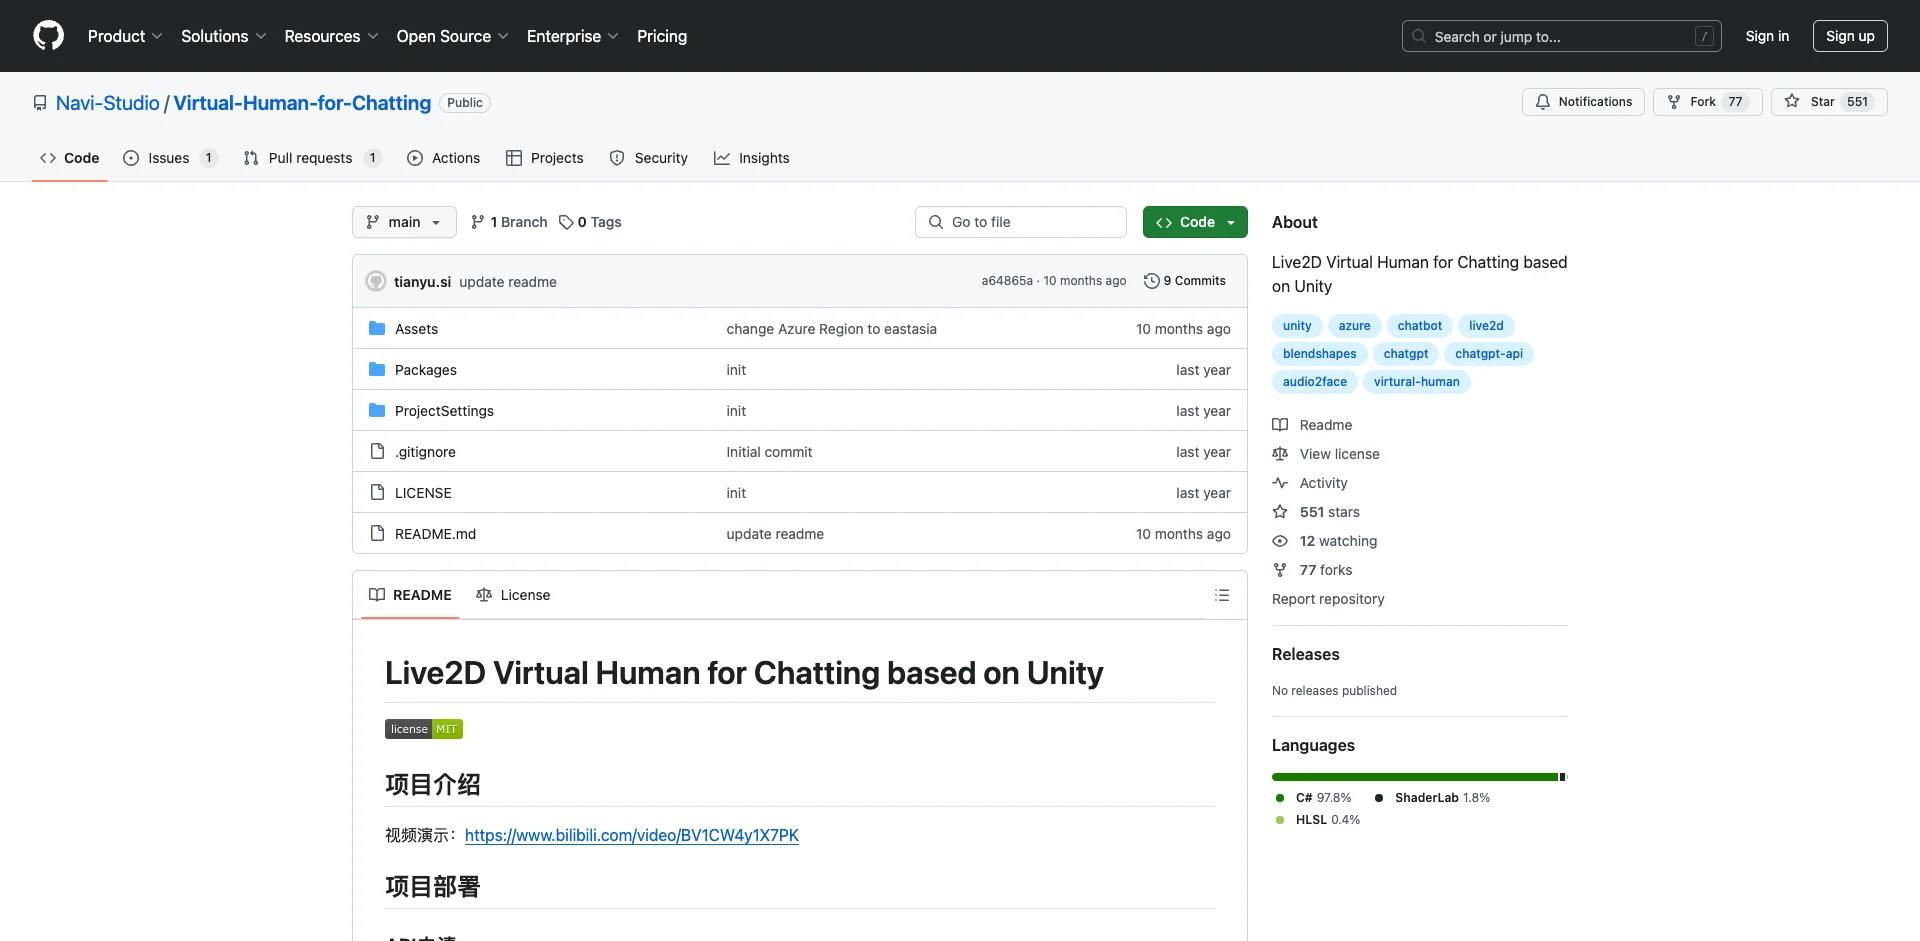Screen dimensions: 1920x941
Task: Expand the Product menu
Action: [125, 36]
